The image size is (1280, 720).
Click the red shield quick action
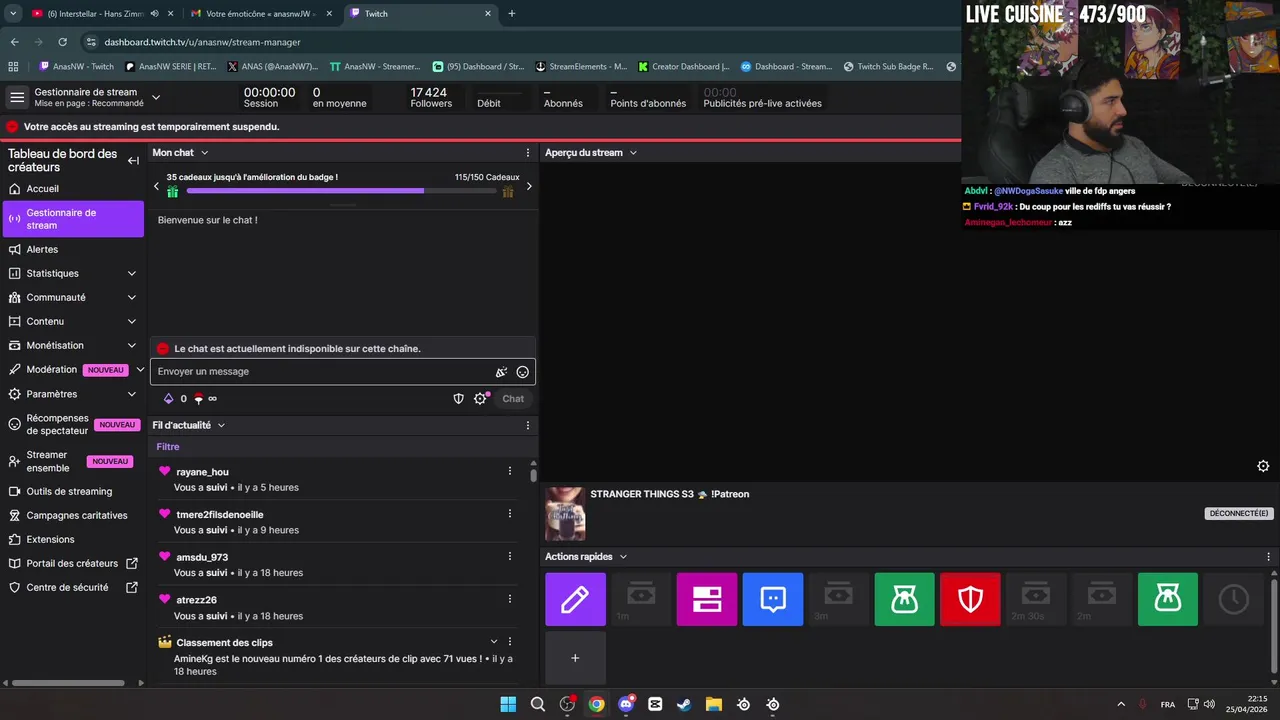point(971,599)
